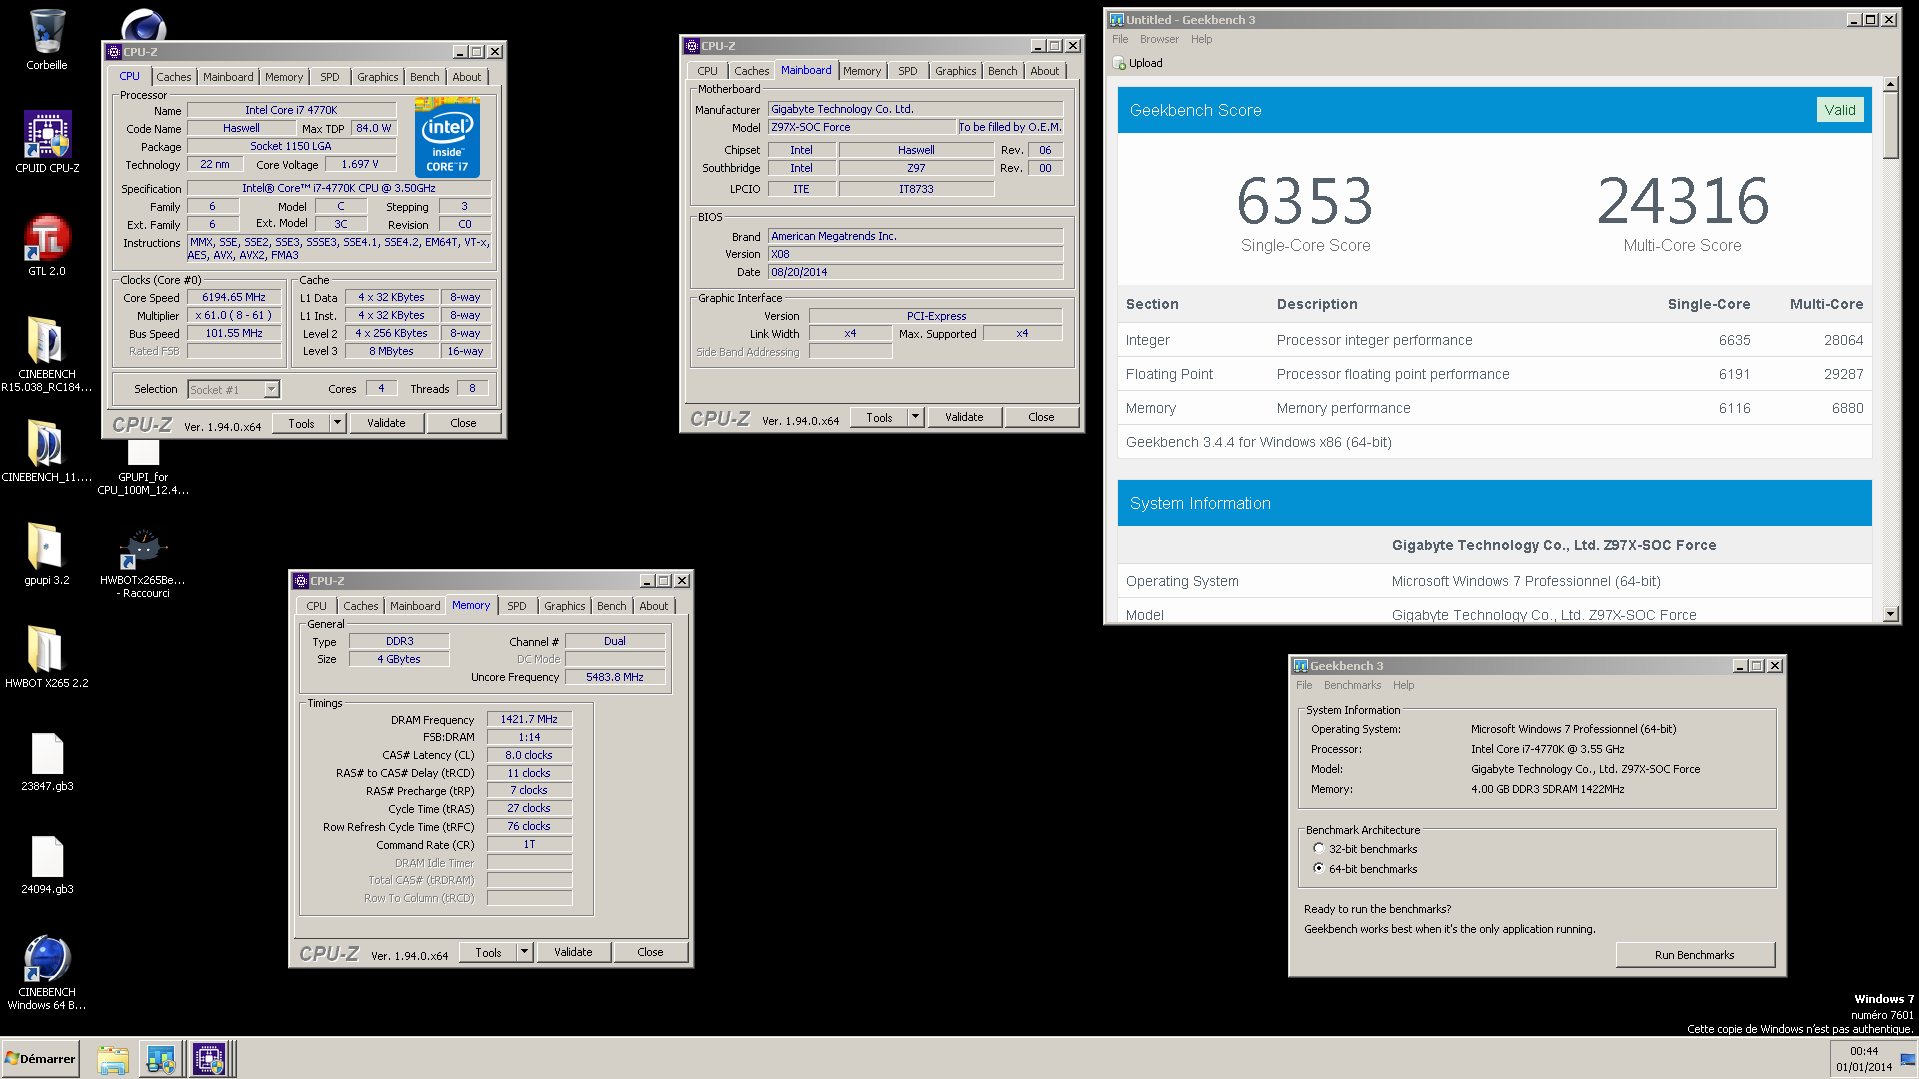
Task: Click the tray flag notification icon
Action: click(1907, 1060)
